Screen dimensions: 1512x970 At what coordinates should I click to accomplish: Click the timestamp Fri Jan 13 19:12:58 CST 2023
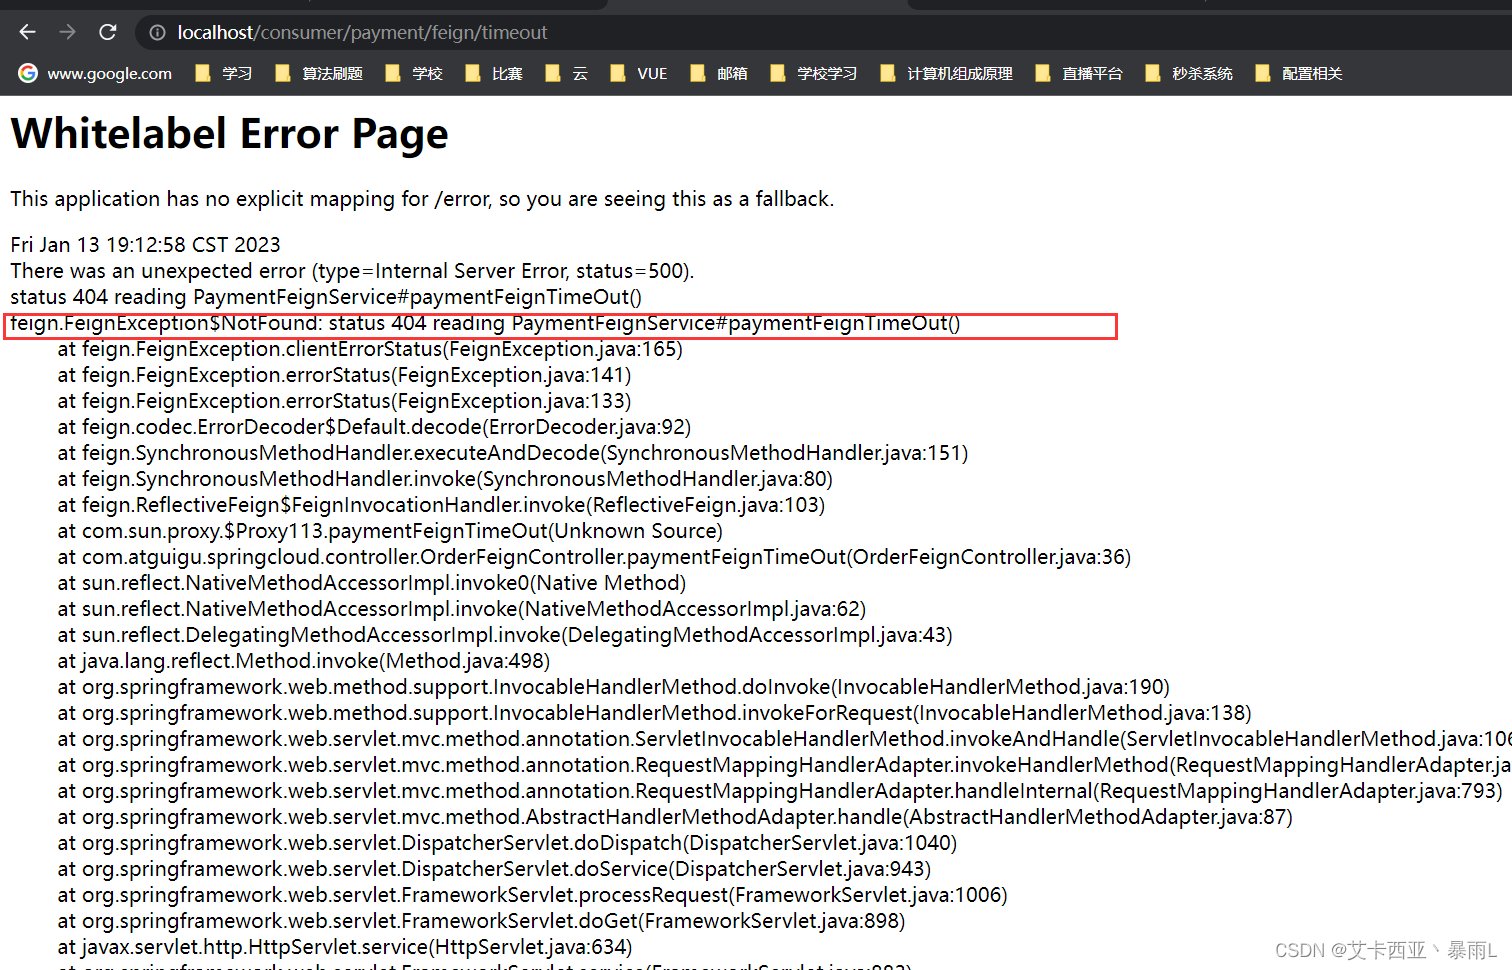(145, 245)
